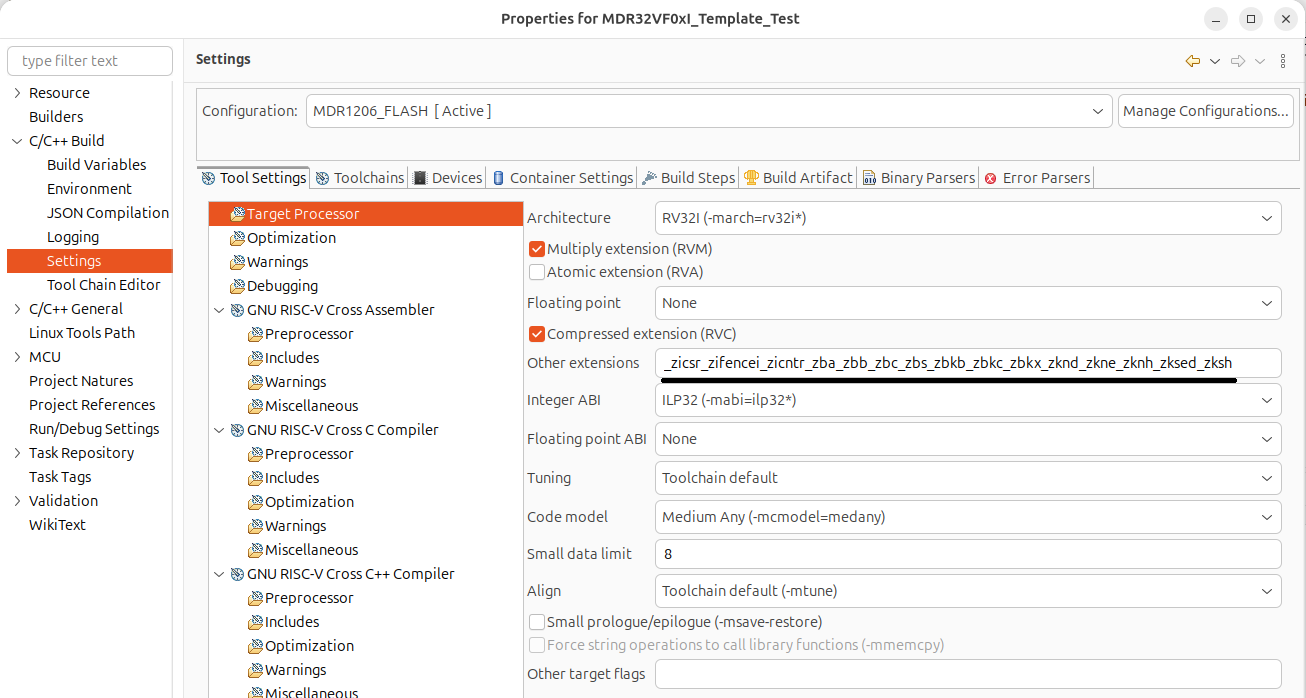Viewport: 1306px width, 698px height.
Task: Click the Optimization folder icon under Target Processor
Action: (x=237, y=238)
